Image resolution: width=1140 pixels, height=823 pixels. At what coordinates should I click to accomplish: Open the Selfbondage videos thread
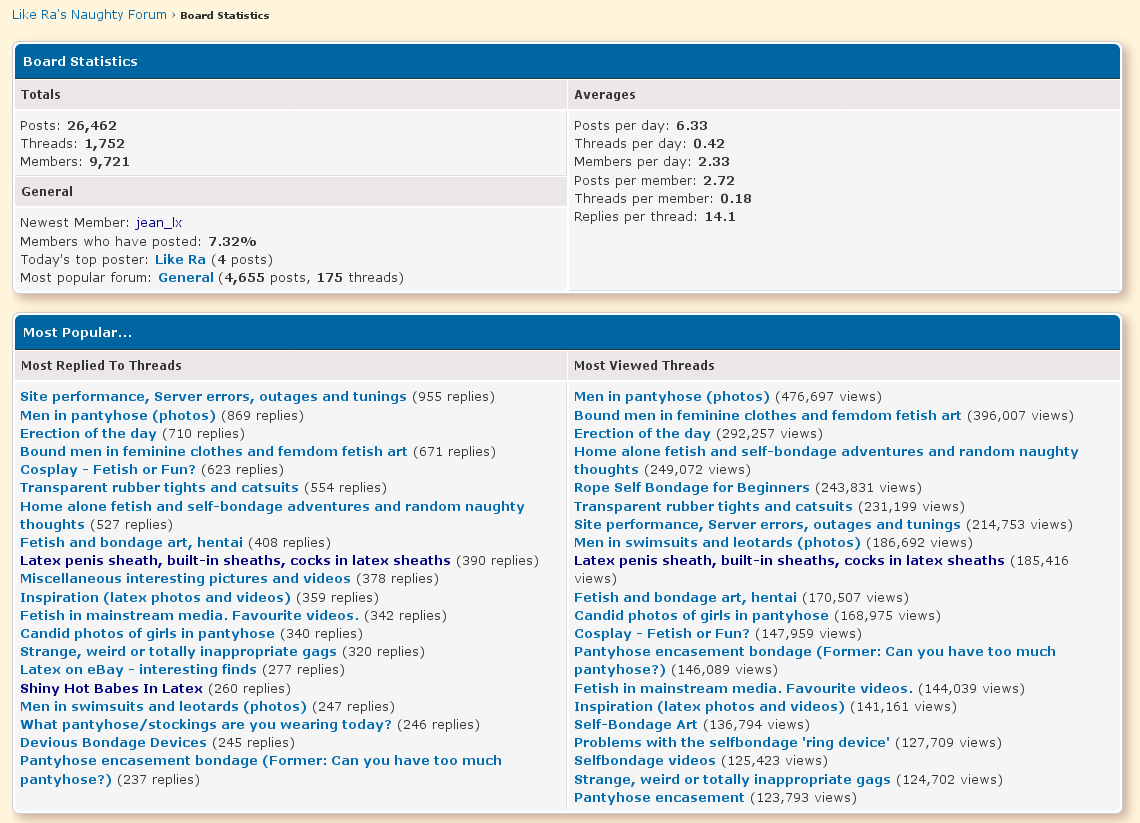(644, 760)
